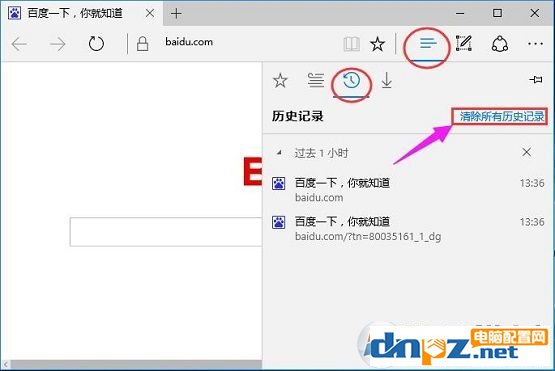Viewport: 555px width, 371px height.
Task: Collapse the 过去 1 小时 group
Action: 279,153
